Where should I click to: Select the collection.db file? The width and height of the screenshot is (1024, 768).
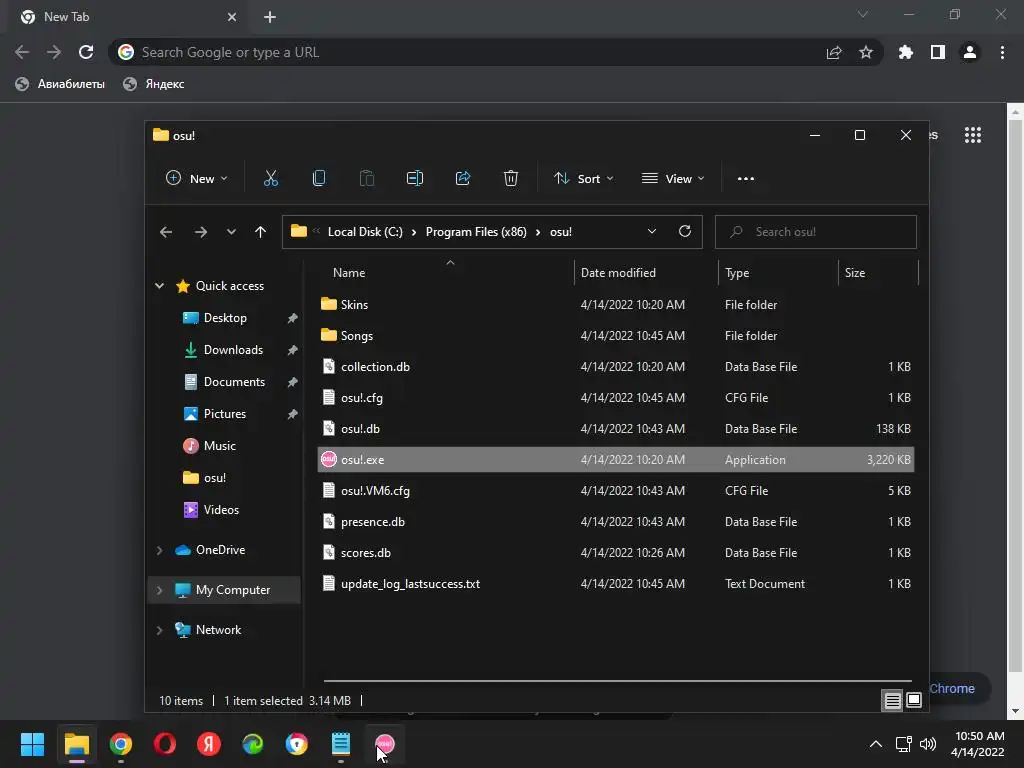pyautogui.click(x=616, y=367)
